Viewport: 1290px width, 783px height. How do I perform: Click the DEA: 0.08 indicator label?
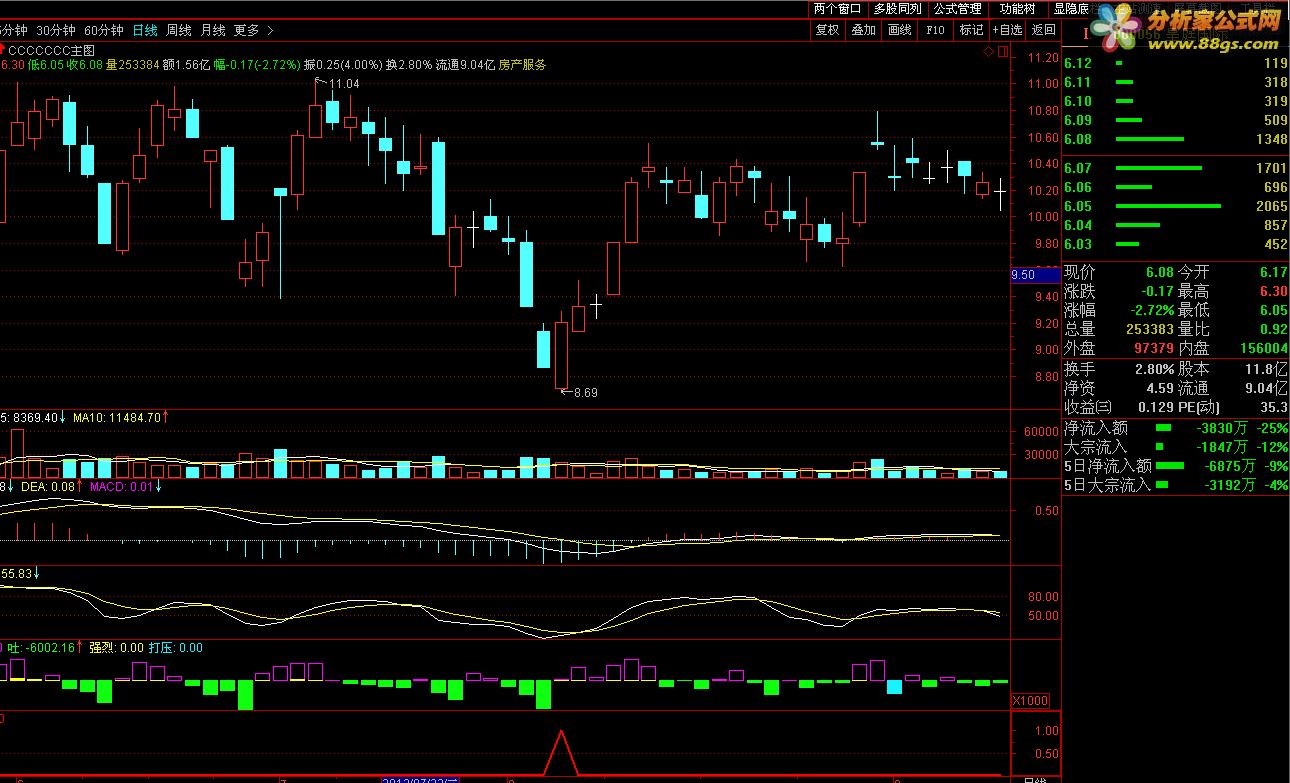50,487
